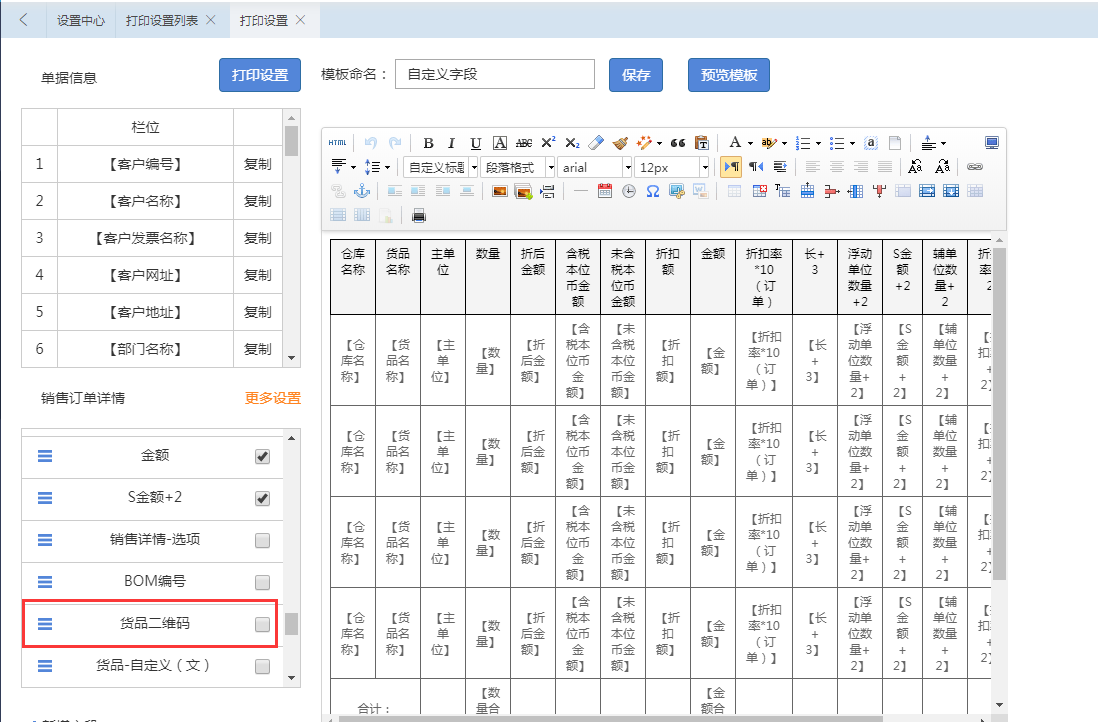Insert special character omega icon
Viewport: 1098px width, 722px height.
point(653,191)
